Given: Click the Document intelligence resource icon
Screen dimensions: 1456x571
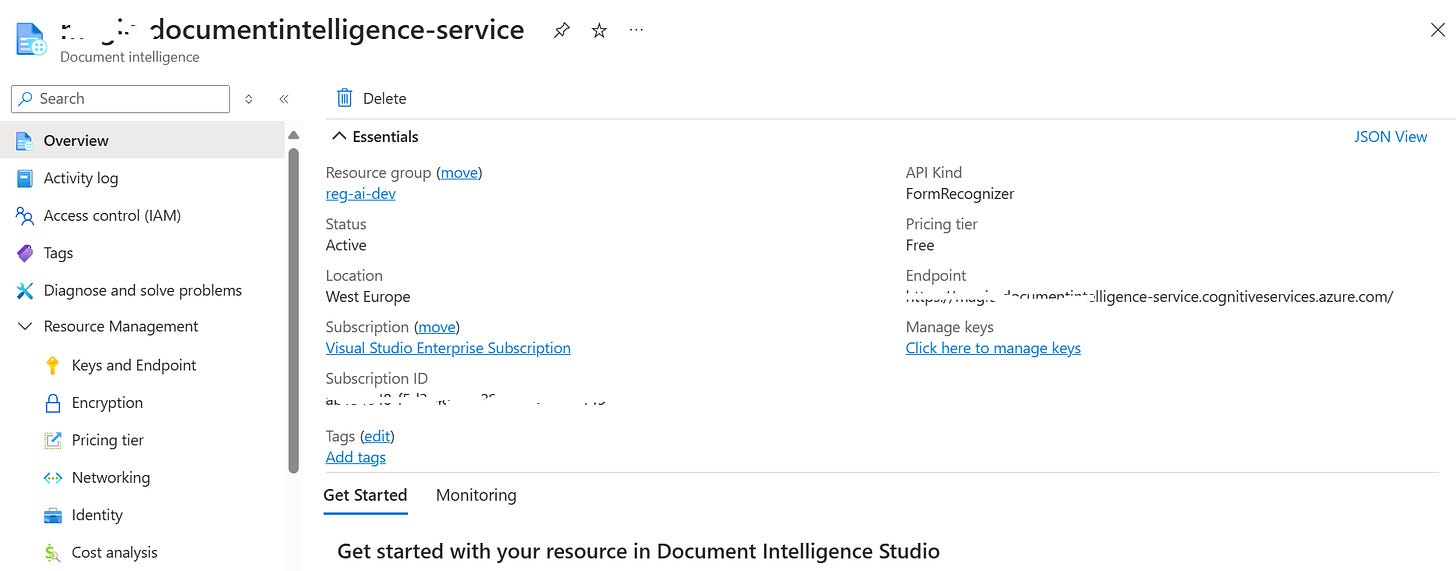Looking at the screenshot, I should pyautogui.click(x=31, y=39).
